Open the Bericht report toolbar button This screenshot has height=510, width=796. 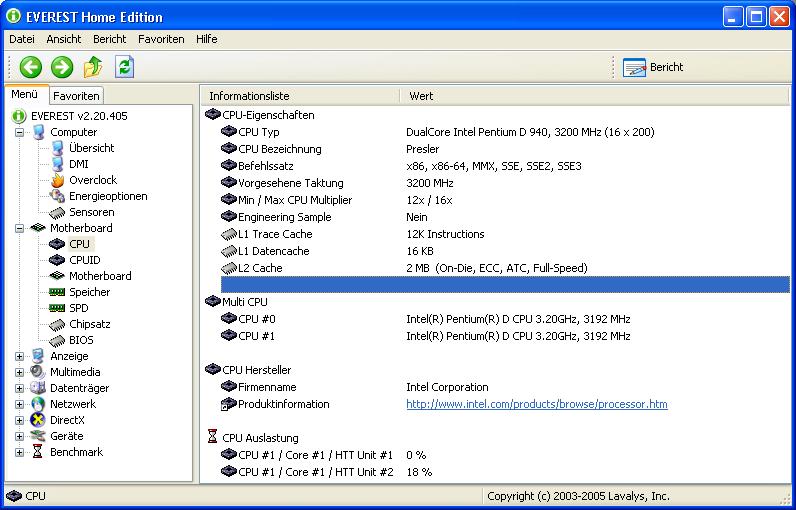point(653,67)
